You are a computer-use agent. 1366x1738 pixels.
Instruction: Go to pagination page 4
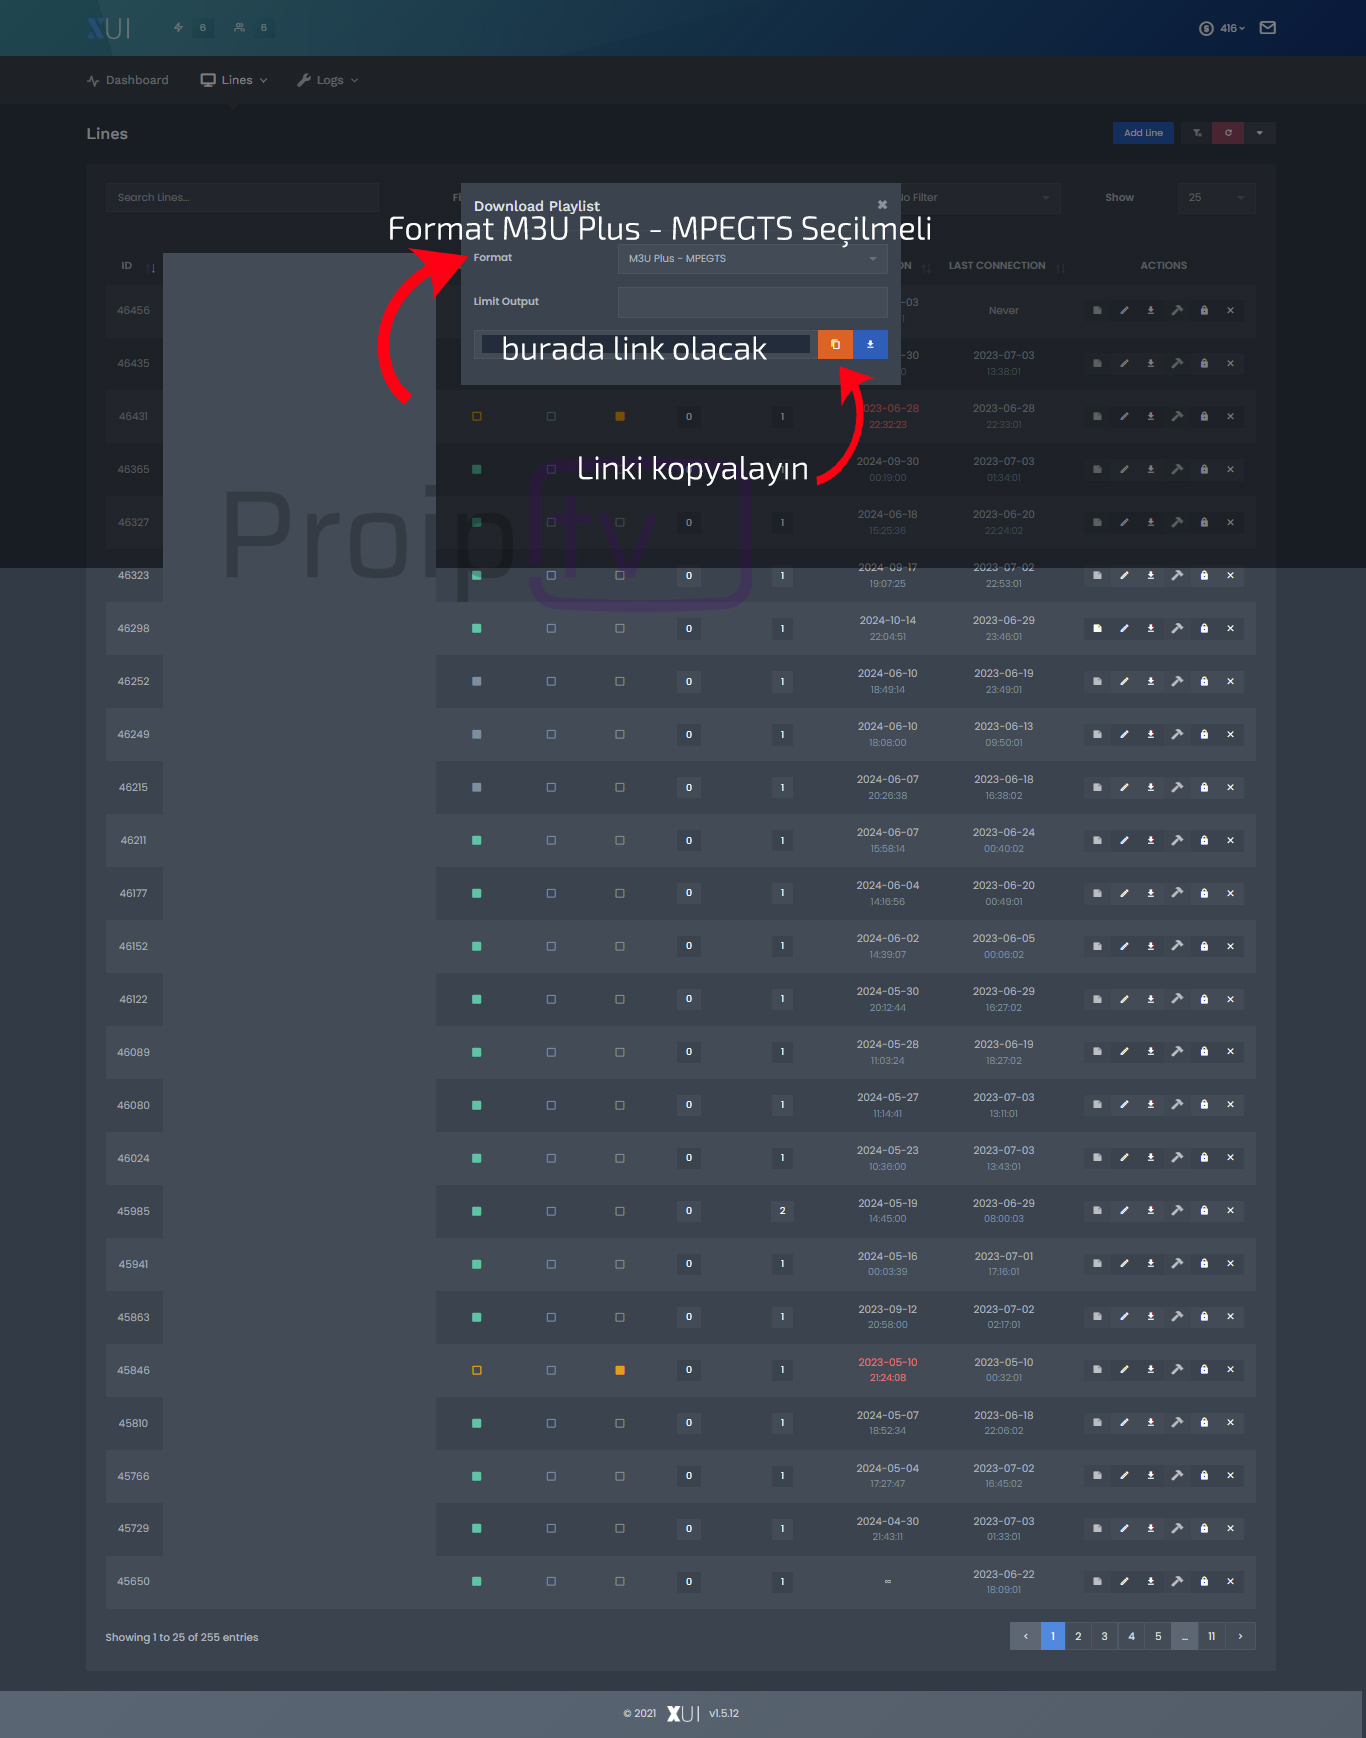click(x=1132, y=1637)
